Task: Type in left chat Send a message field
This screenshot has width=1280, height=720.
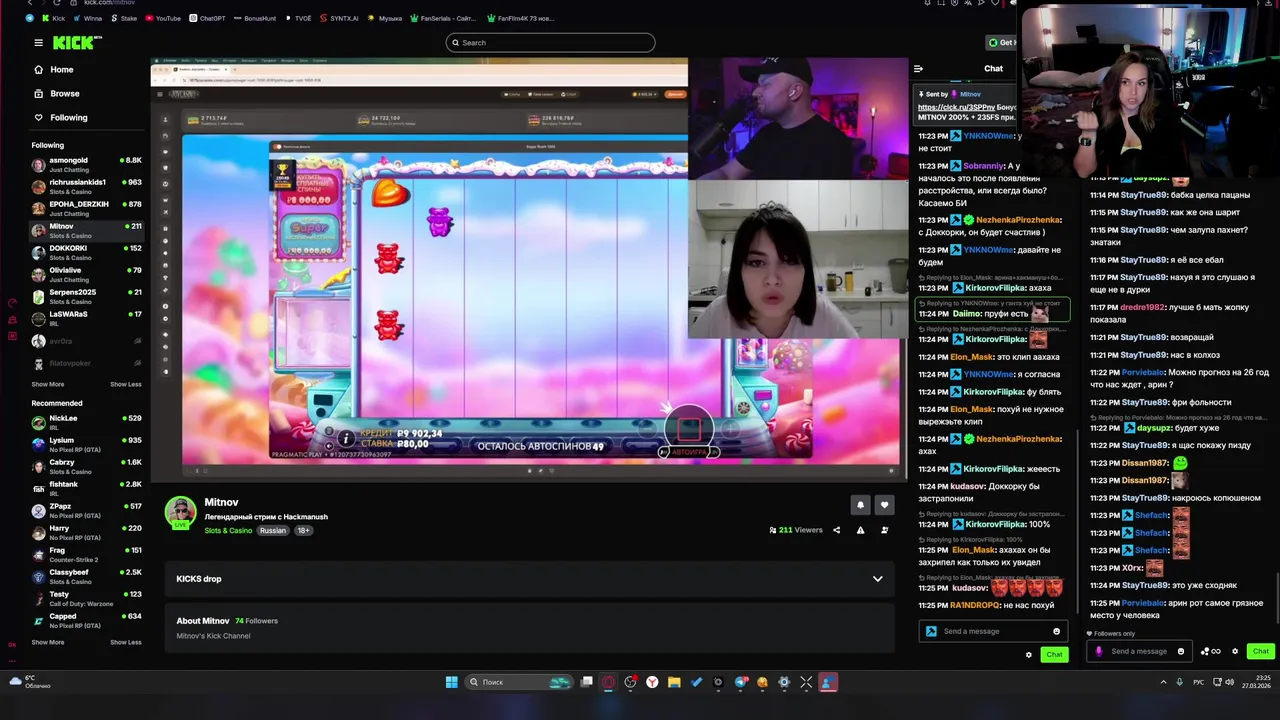Action: pyautogui.click(x=992, y=631)
